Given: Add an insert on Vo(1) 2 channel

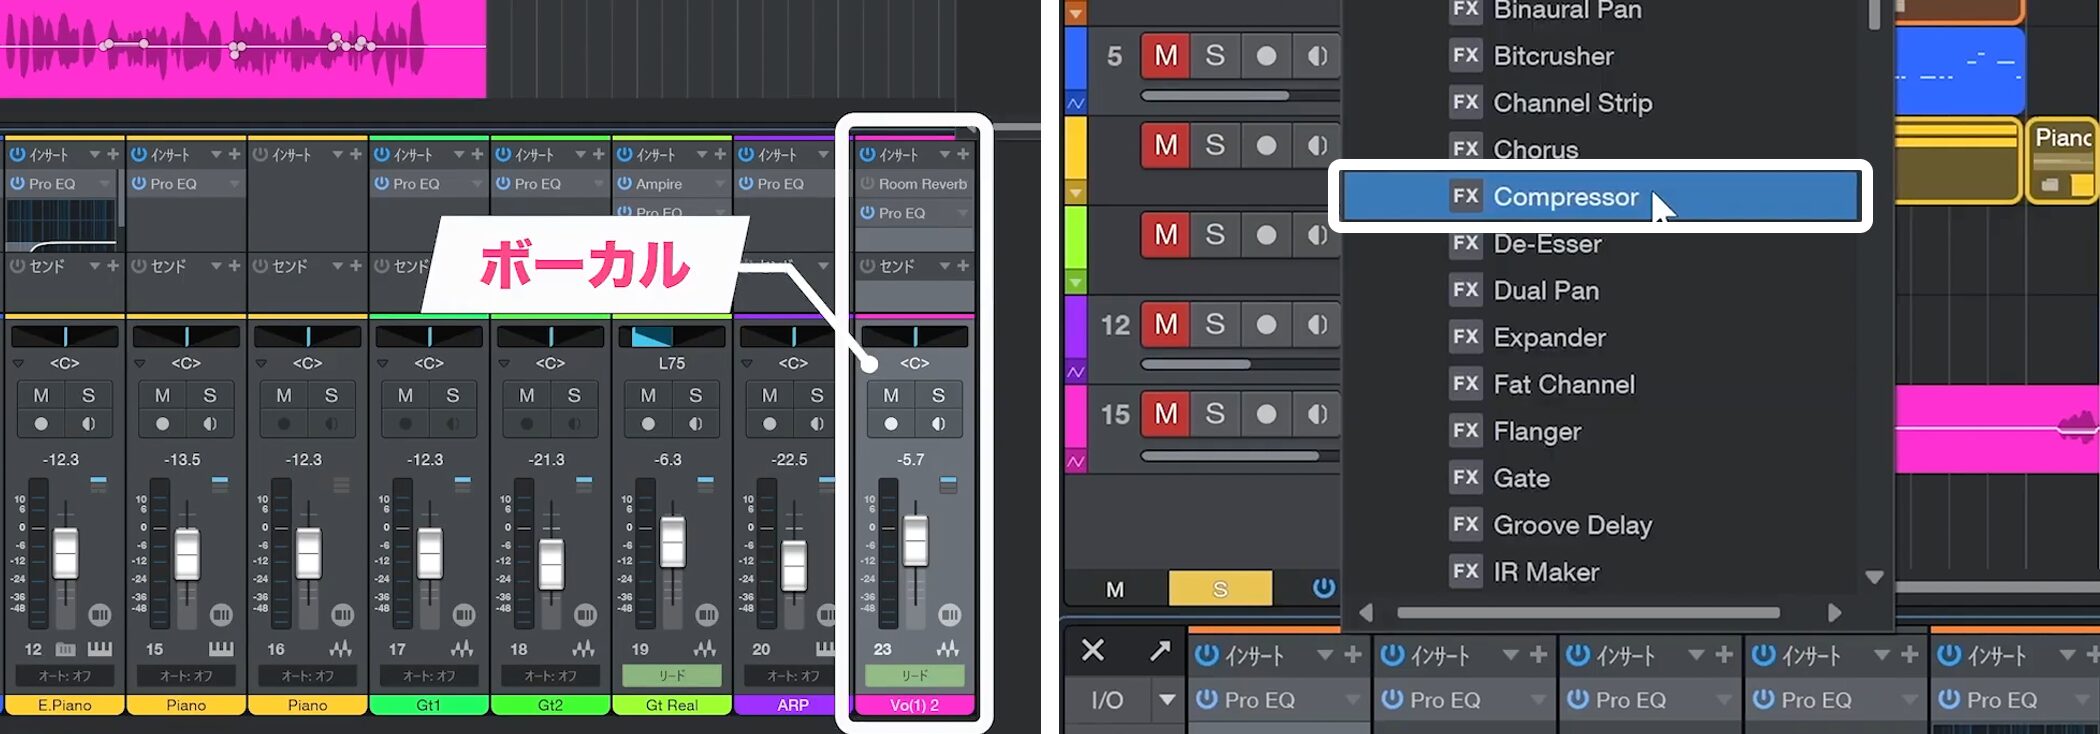Looking at the screenshot, I should [963, 154].
